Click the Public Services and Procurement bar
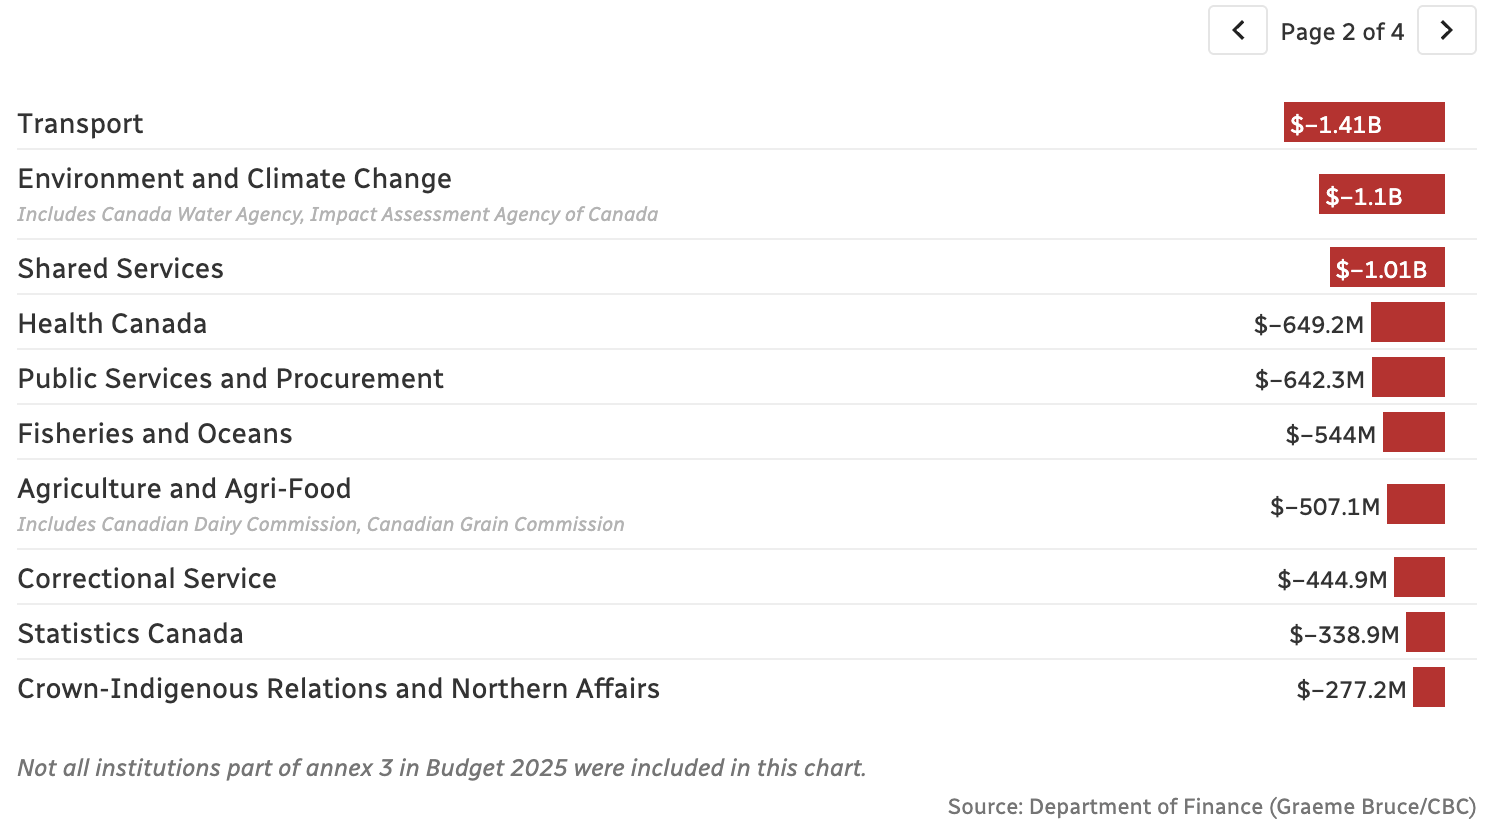This screenshot has width=1486, height=824. 1408,378
